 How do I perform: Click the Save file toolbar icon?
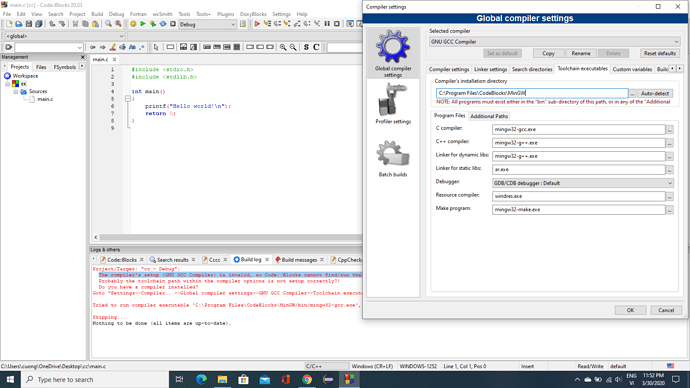pyautogui.click(x=29, y=24)
